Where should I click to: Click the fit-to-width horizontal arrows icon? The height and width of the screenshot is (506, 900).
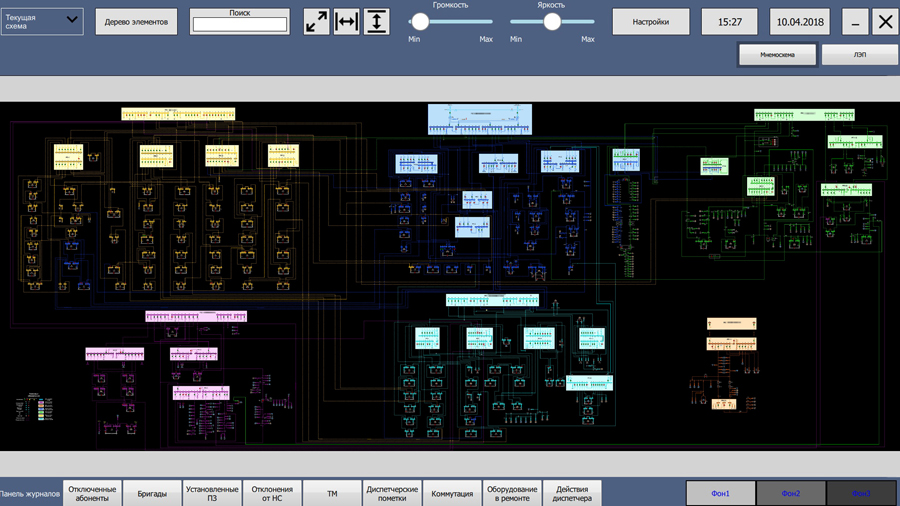pyautogui.click(x=347, y=22)
